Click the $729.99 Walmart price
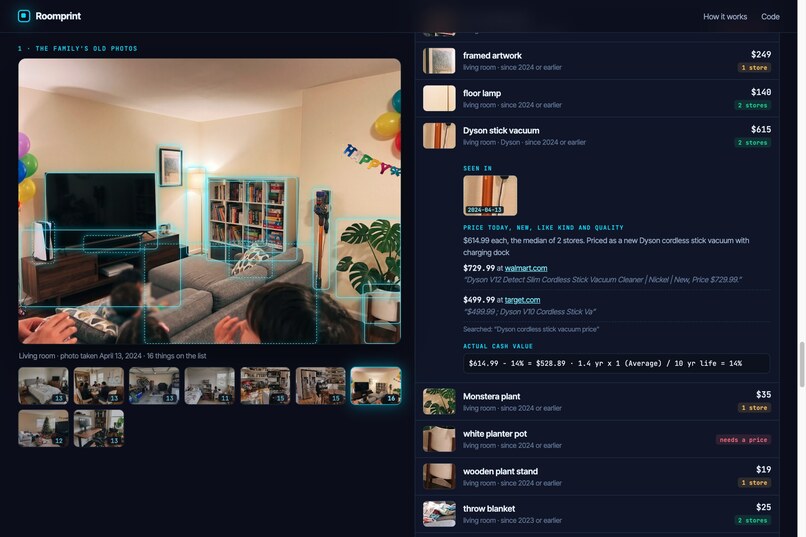 pos(479,268)
